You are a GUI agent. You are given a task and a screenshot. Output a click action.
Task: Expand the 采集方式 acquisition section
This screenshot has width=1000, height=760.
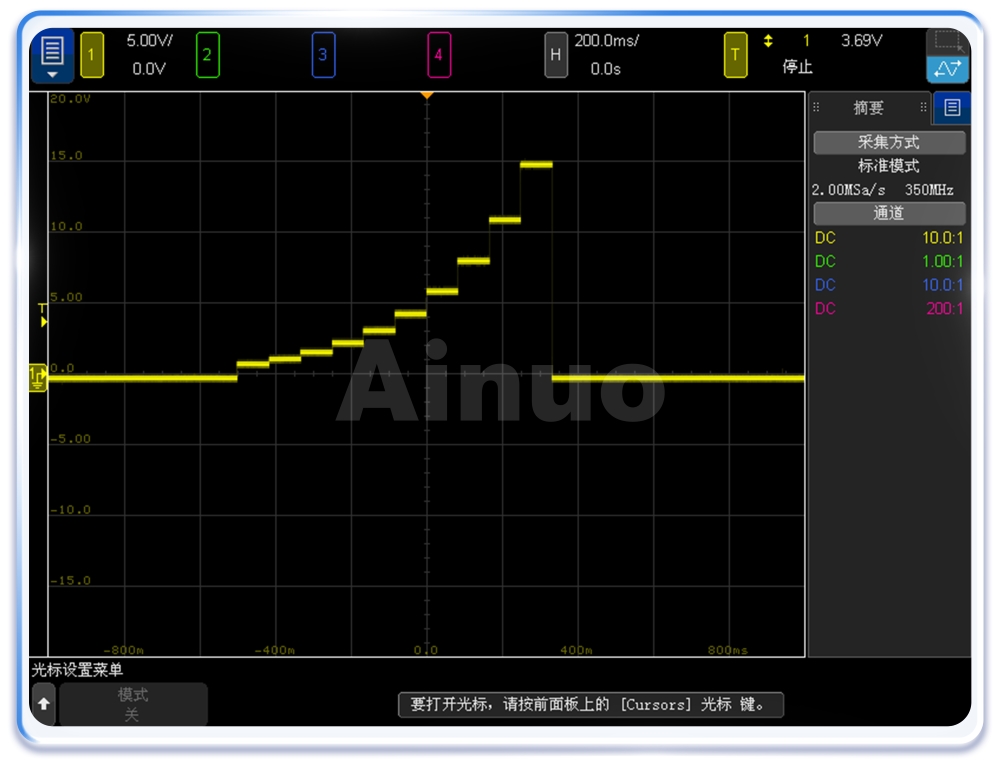(x=889, y=142)
